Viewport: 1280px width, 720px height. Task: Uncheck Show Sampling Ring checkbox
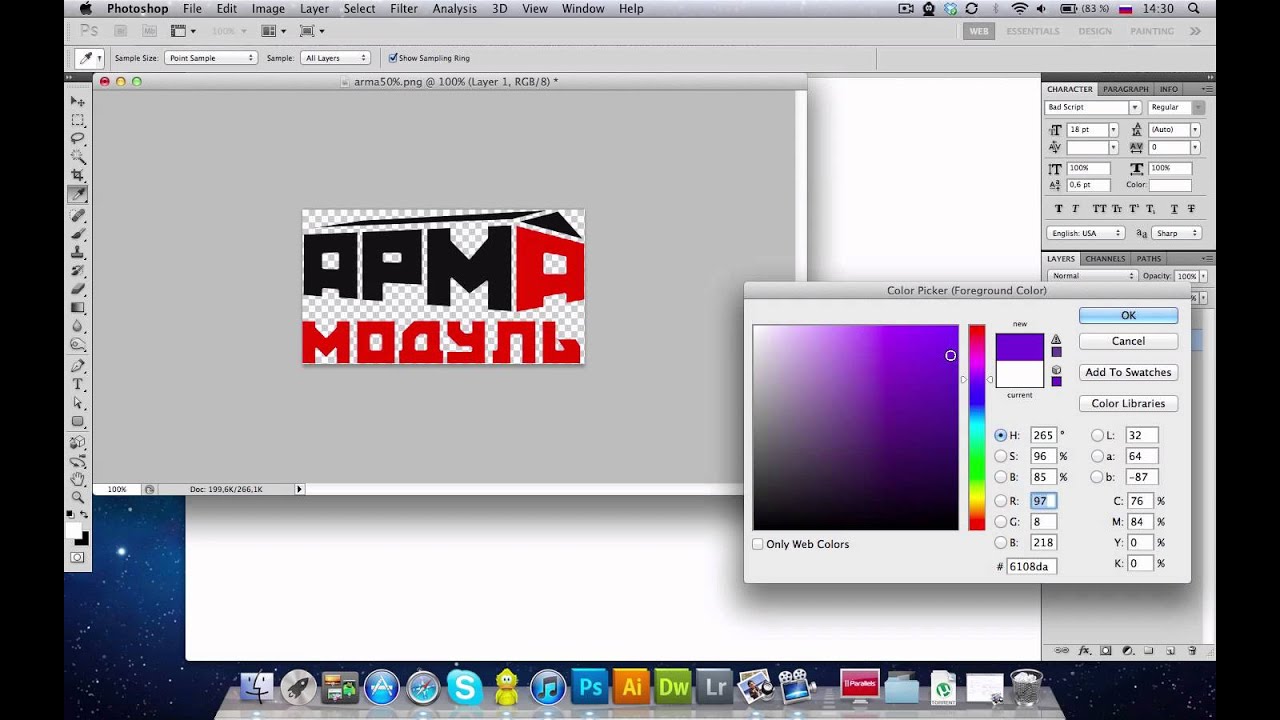pyautogui.click(x=393, y=58)
